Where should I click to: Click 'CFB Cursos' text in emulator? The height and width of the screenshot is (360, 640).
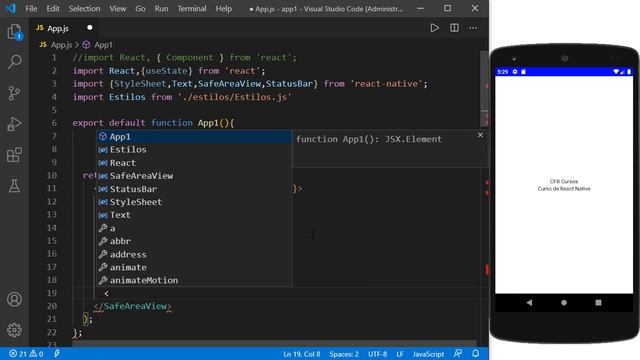coord(564,181)
